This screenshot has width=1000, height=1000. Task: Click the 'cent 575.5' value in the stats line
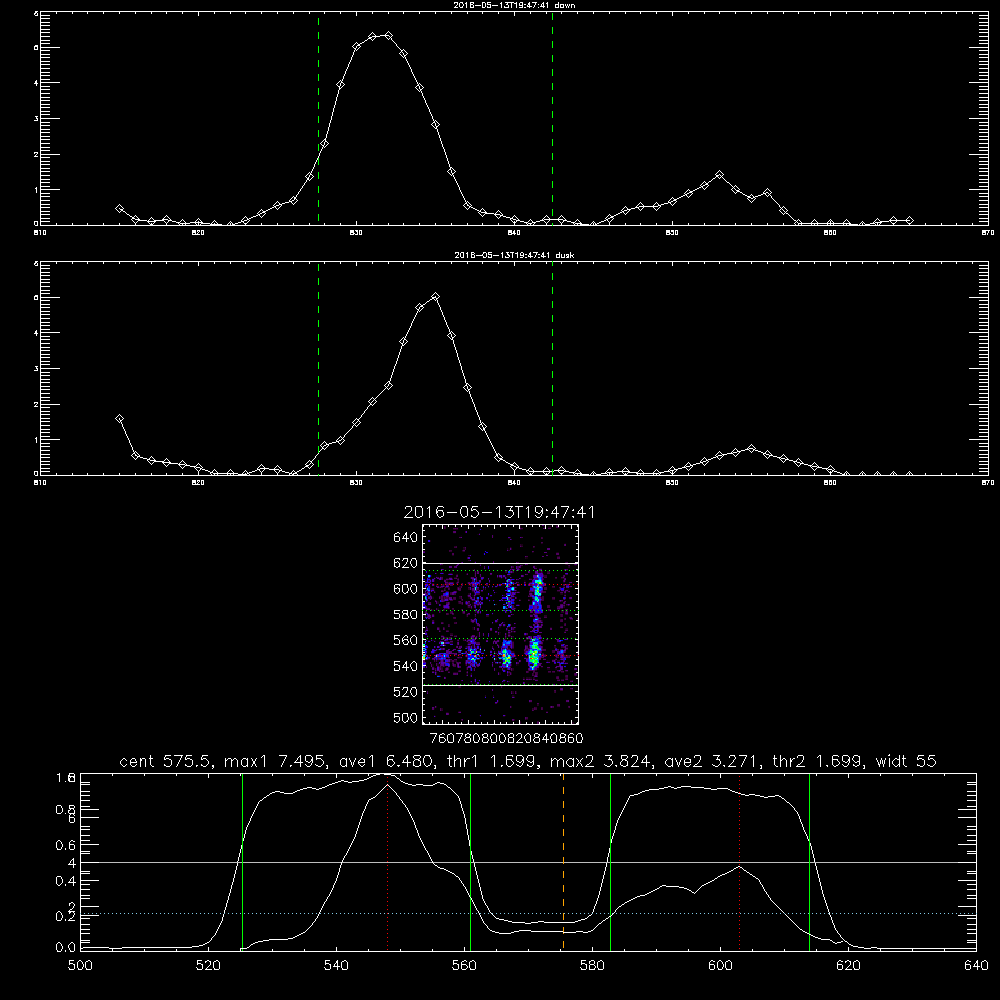[x=166, y=761]
